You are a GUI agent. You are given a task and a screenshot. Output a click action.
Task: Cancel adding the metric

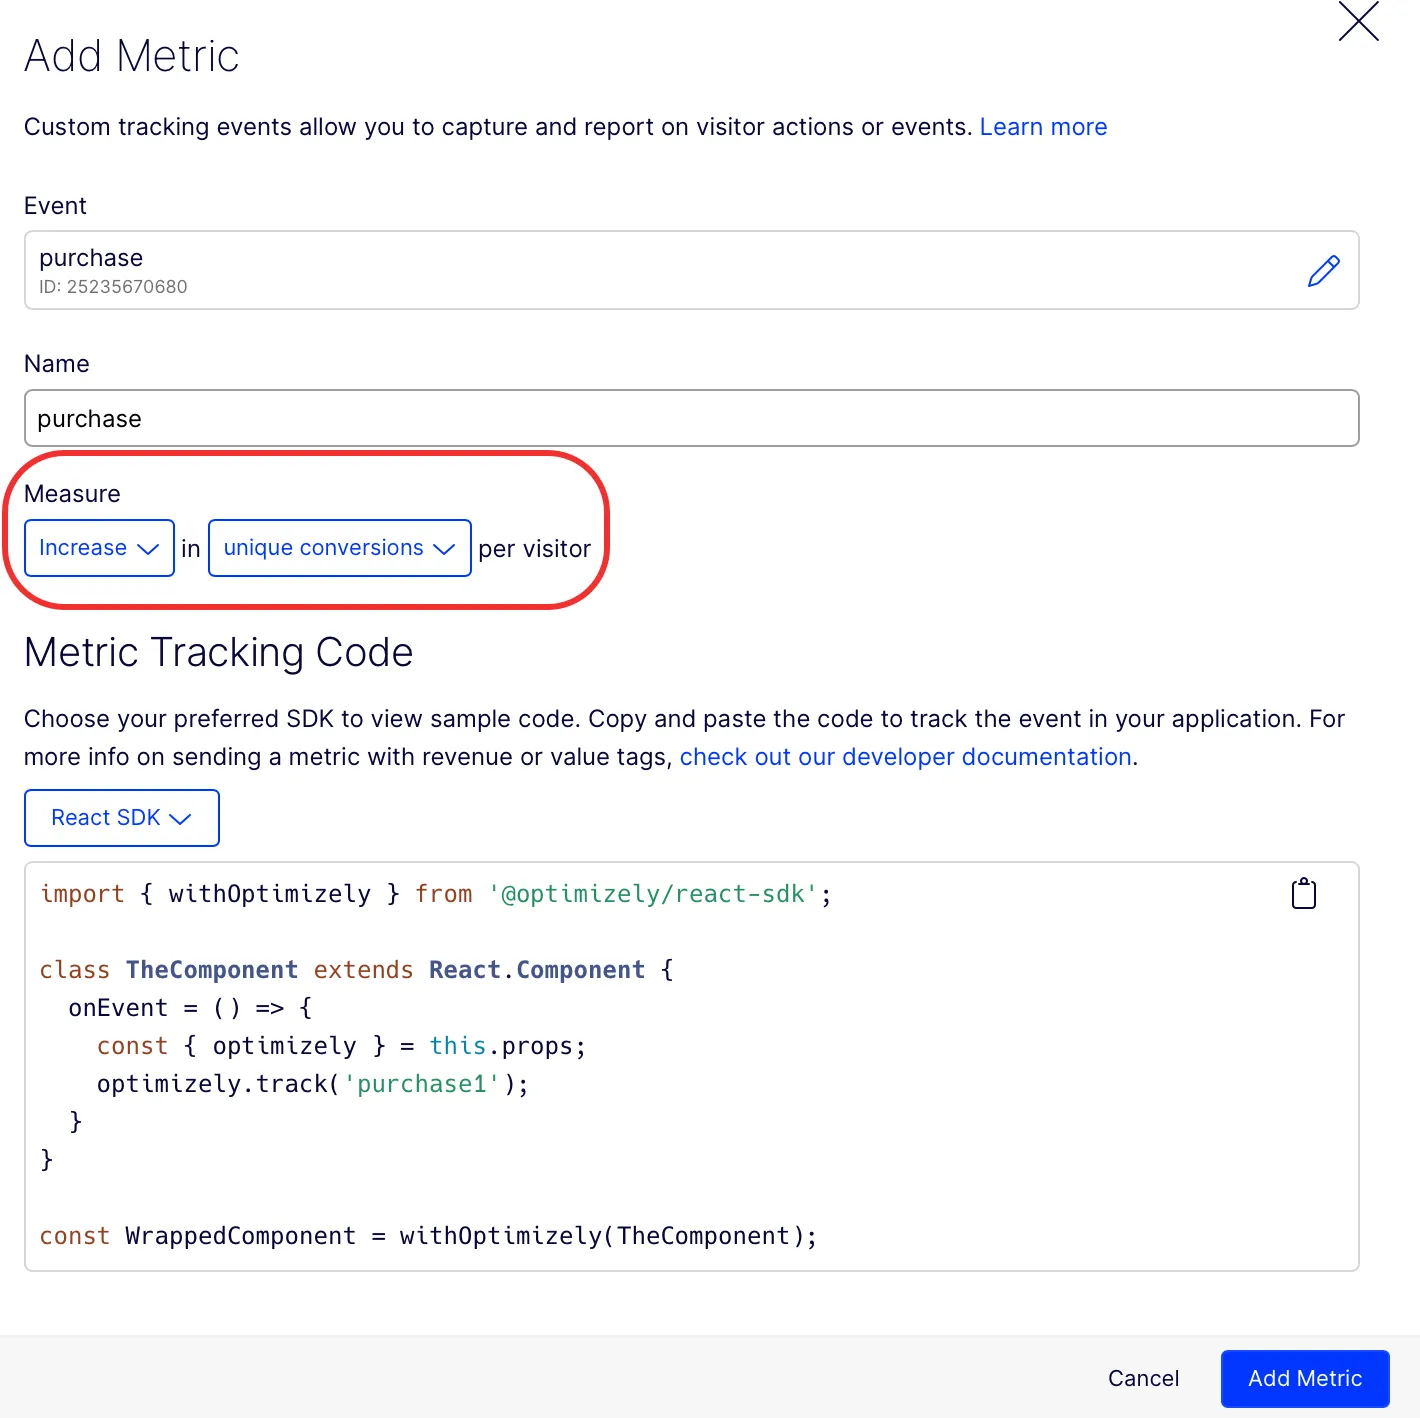(1143, 1378)
